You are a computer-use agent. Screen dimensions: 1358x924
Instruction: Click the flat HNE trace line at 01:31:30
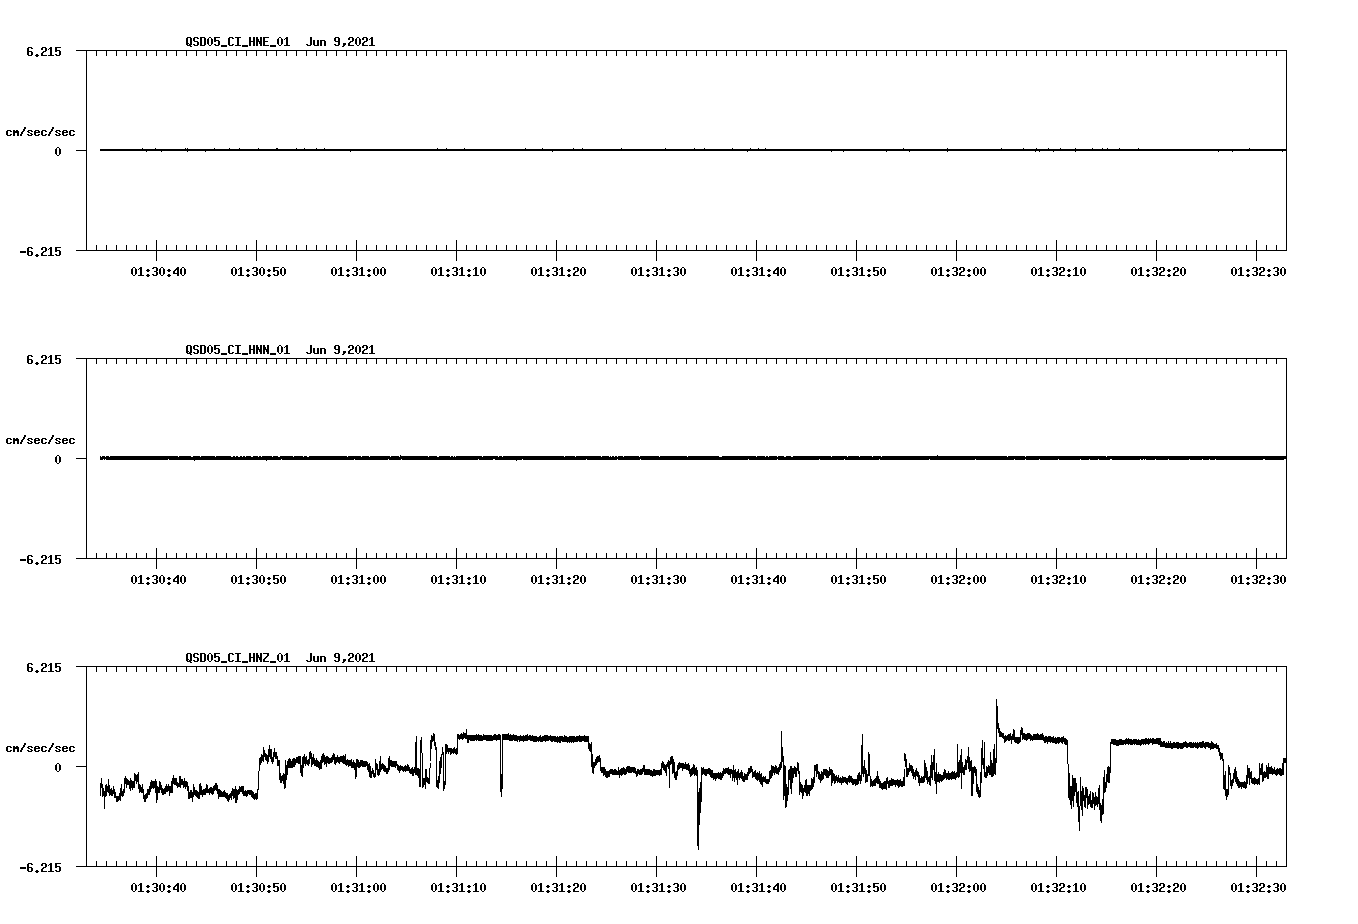(x=657, y=150)
